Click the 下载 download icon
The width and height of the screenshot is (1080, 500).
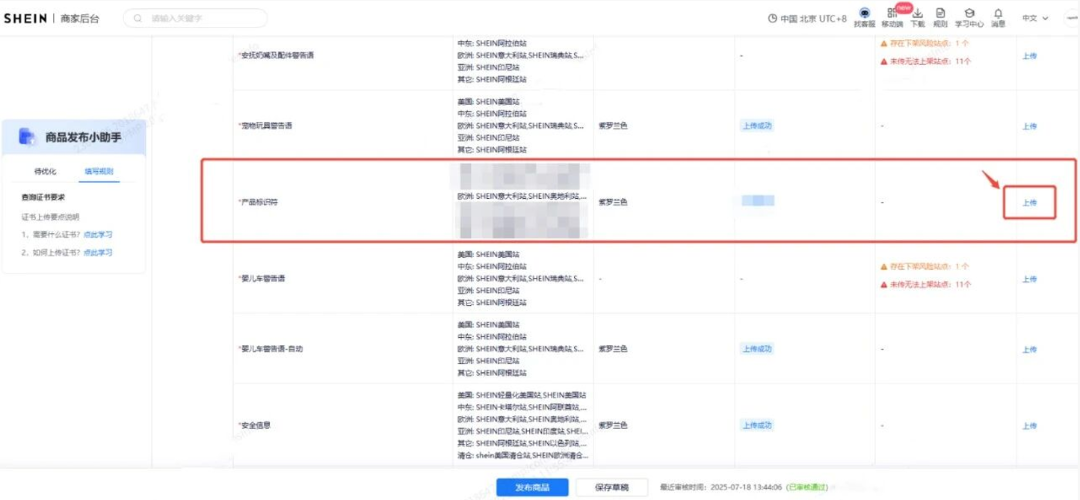point(917,12)
